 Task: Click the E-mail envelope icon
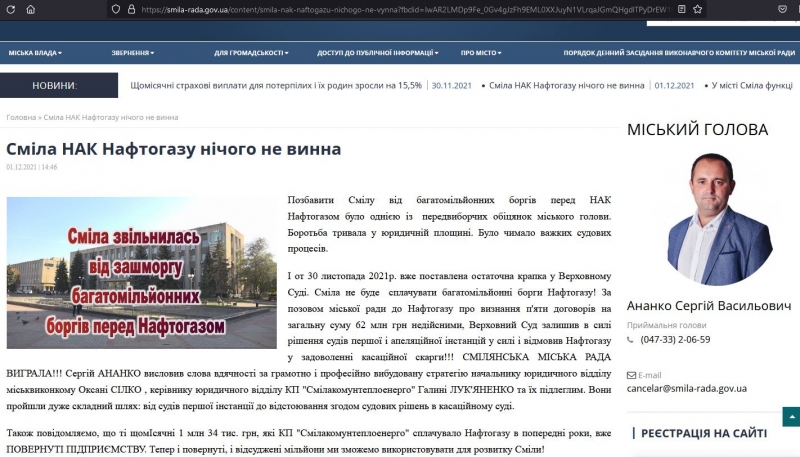tap(631, 374)
